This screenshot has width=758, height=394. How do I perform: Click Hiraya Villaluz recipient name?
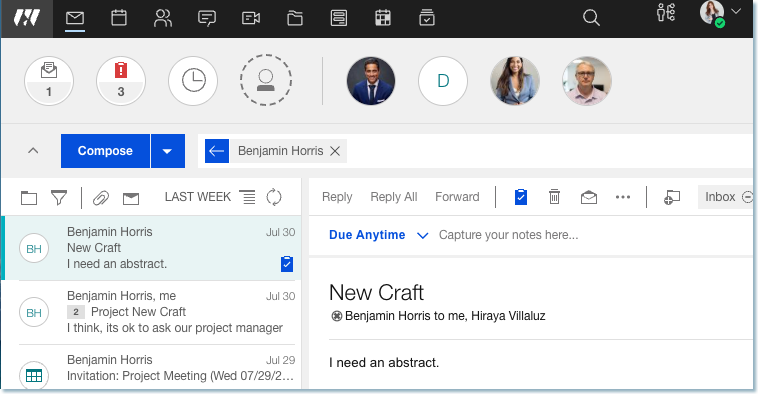tap(508, 316)
